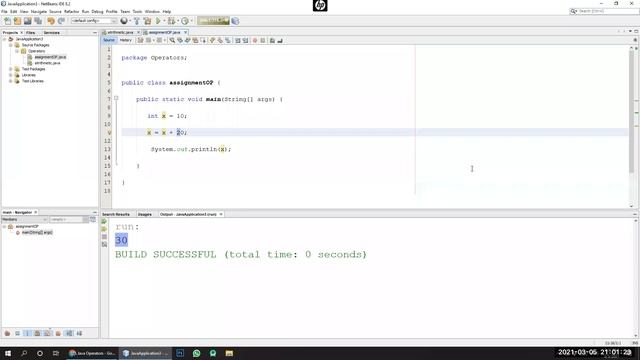
Task: Collapse the main method code fold
Action: pyautogui.click(x=116, y=98)
